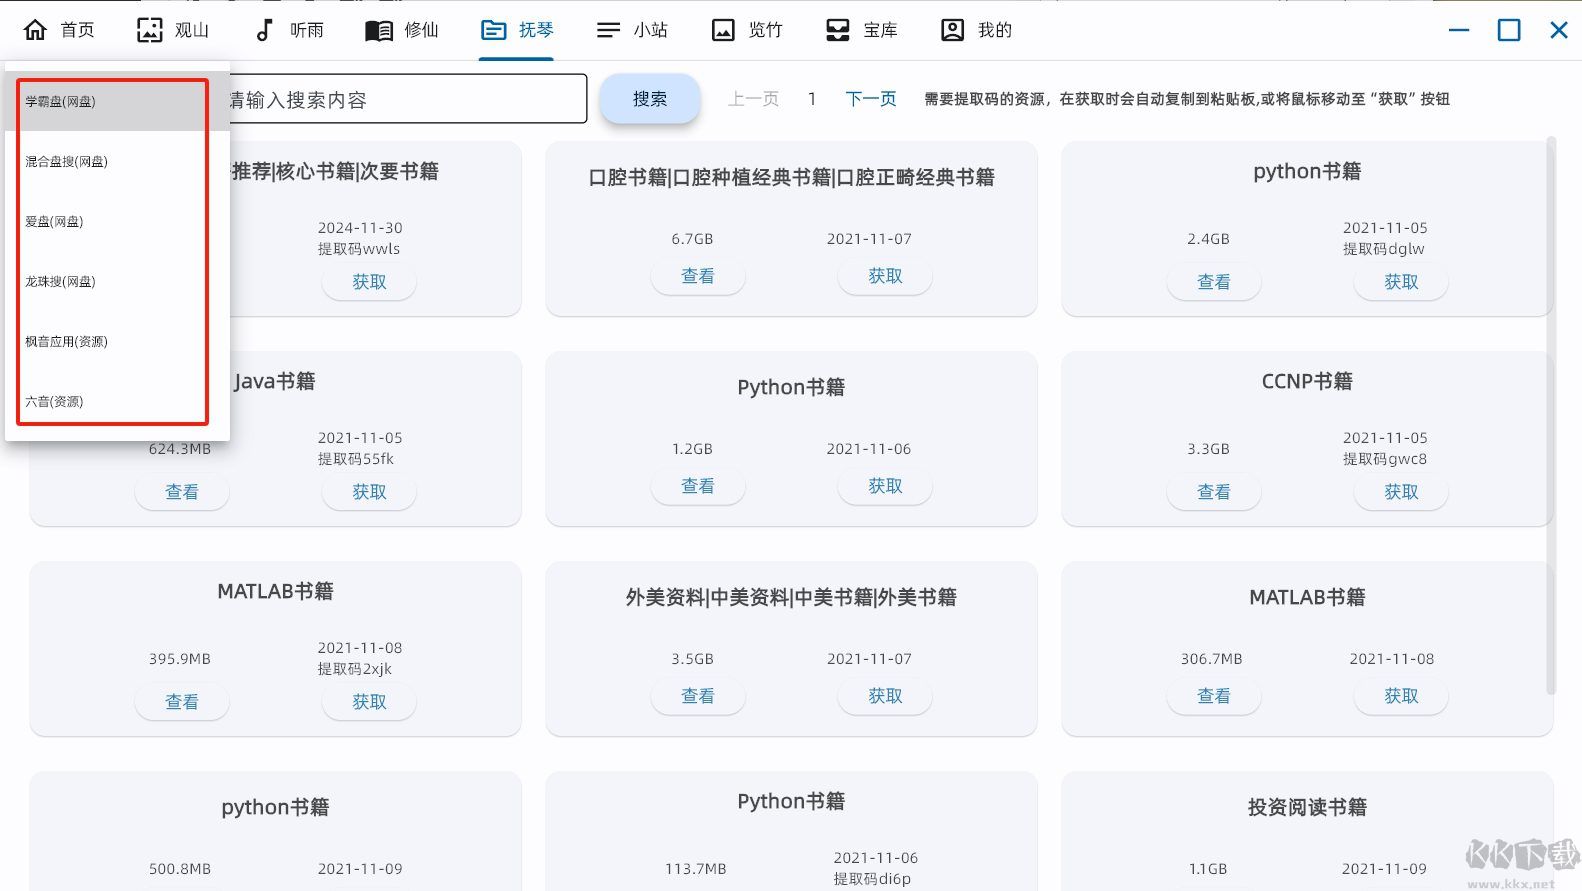Click the 提取码gwc8 text
The image size is (1582, 891).
click(1385, 459)
